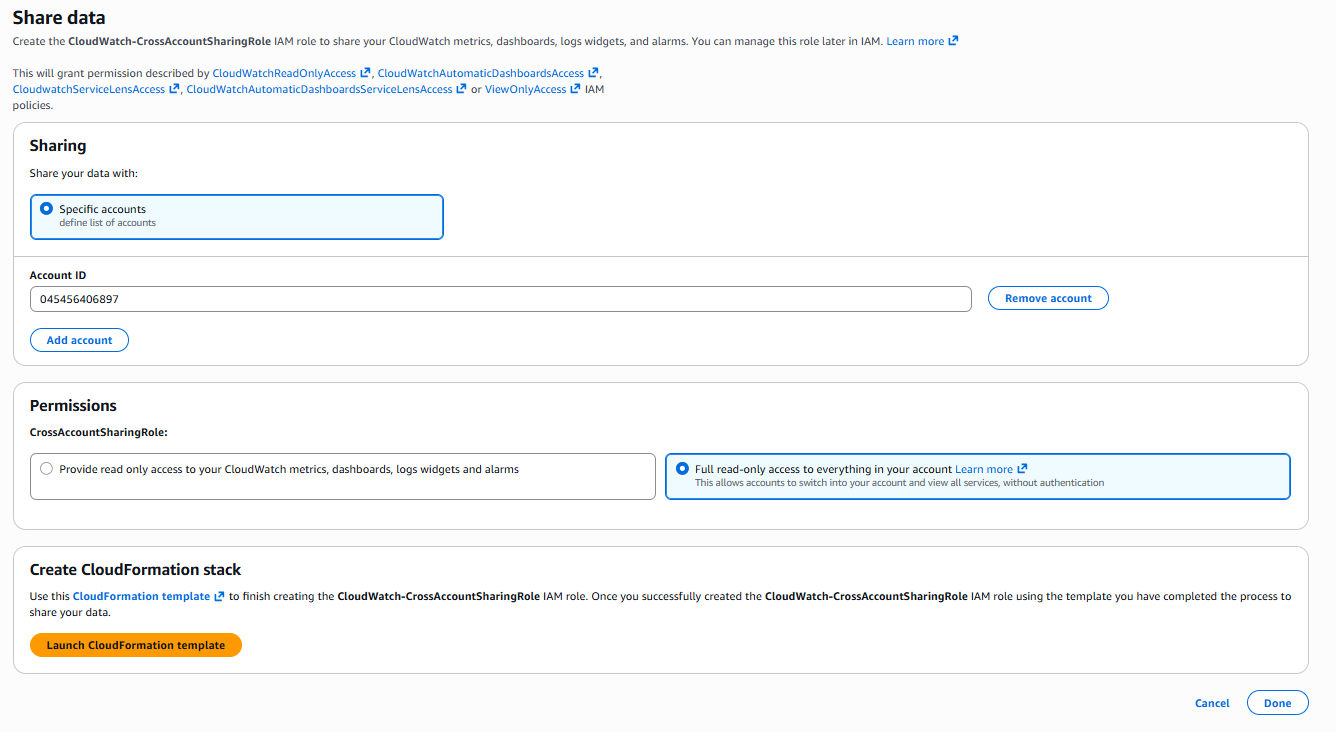The height and width of the screenshot is (732, 1336).
Task: Open the CloudWatchReadOnlyAccess policy link
Action: coord(291,73)
